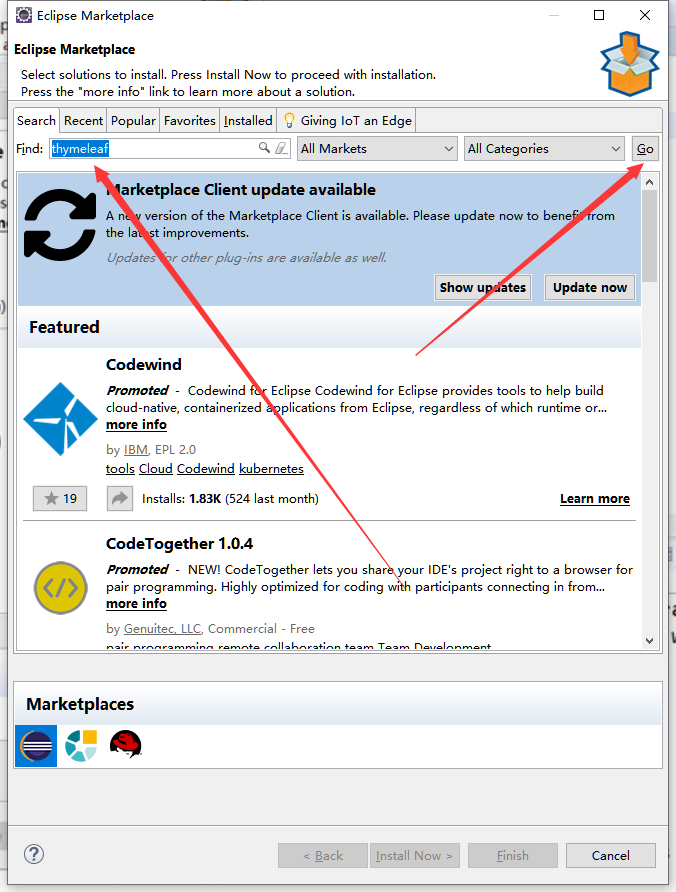Image resolution: width=676 pixels, height=892 pixels.
Task: Select the Obeo marketplace icon
Action: (81, 746)
